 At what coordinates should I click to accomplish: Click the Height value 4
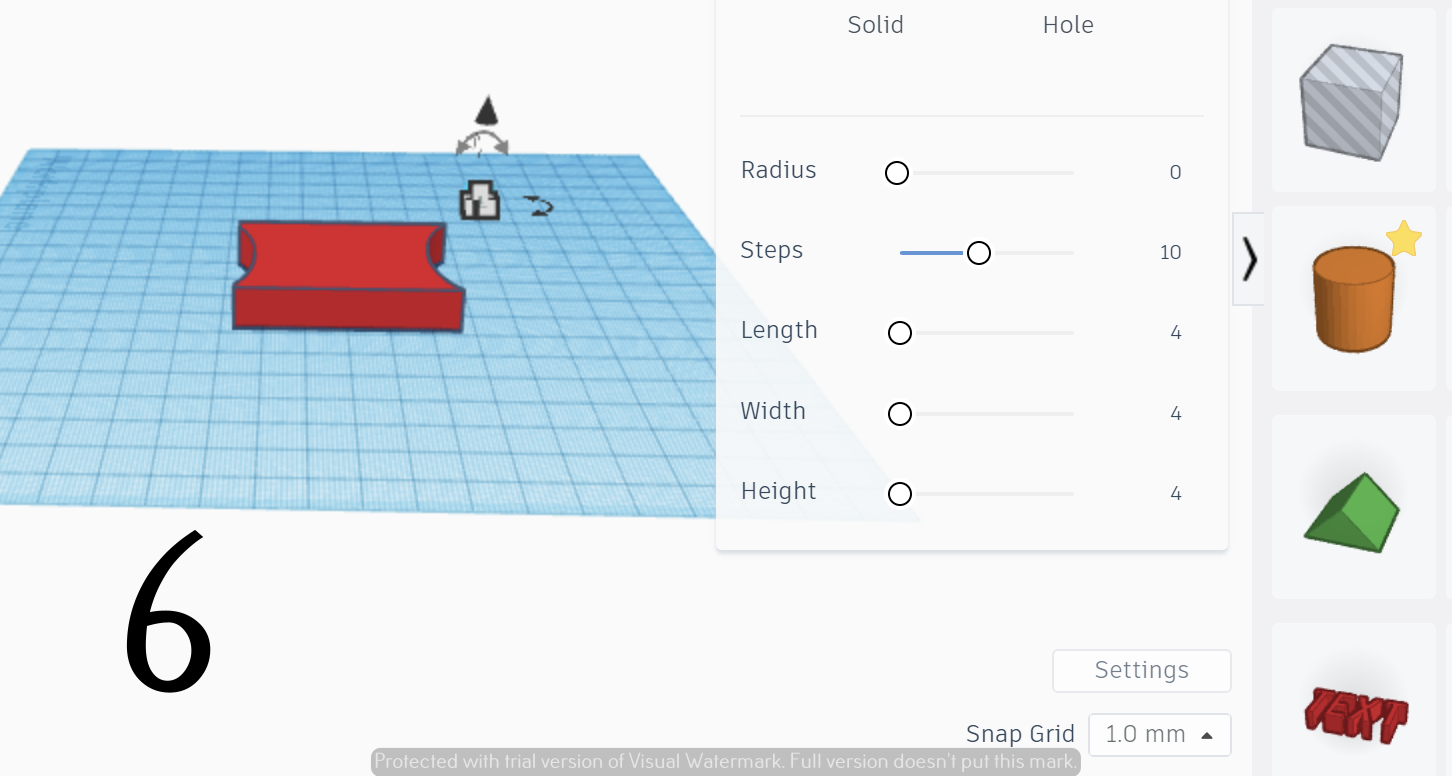point(1176,493)
